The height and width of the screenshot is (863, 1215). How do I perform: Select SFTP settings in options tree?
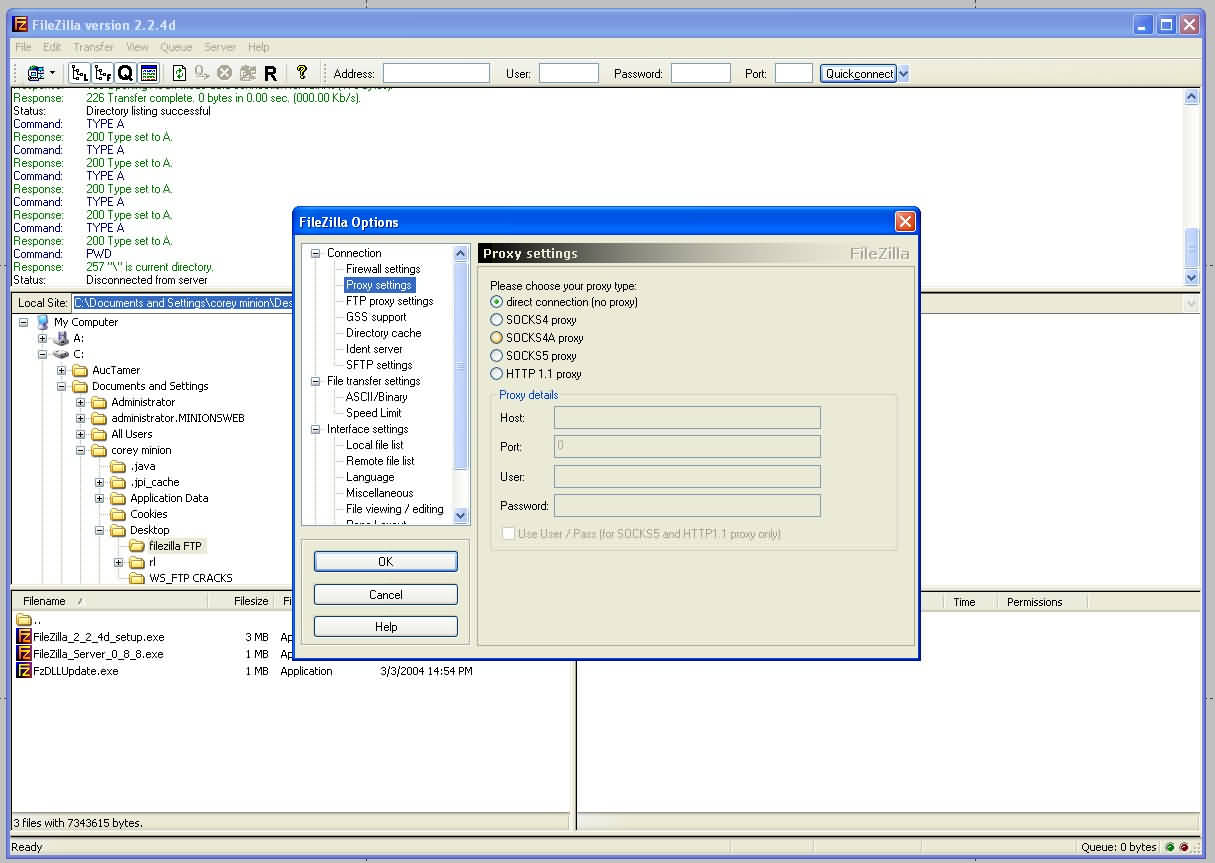click(379, 365)
